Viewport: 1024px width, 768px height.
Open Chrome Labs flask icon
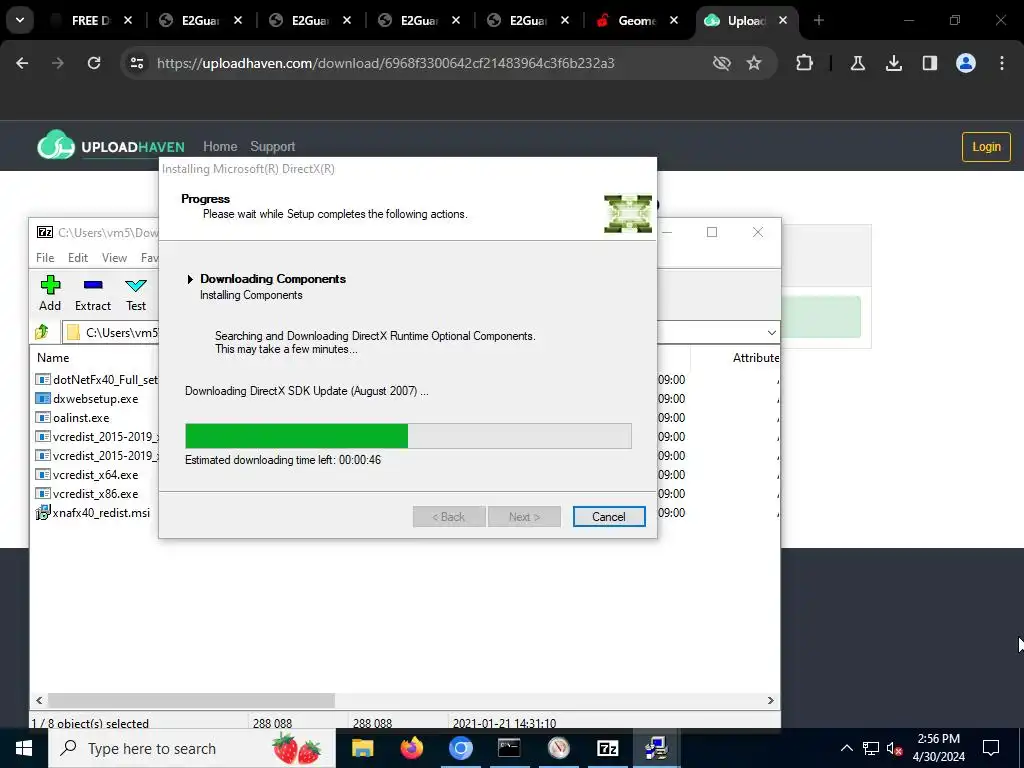(857, 63)
